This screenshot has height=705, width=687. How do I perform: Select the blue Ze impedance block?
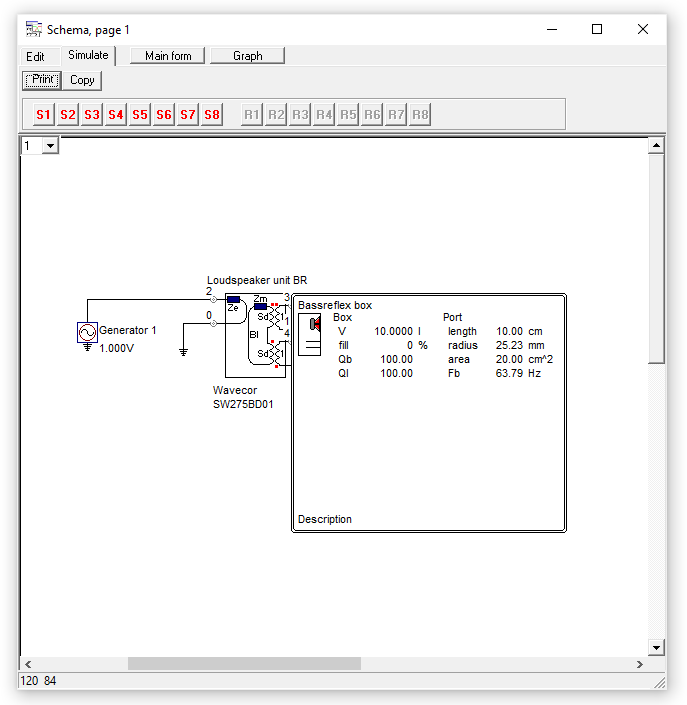[x=233, y=299]
